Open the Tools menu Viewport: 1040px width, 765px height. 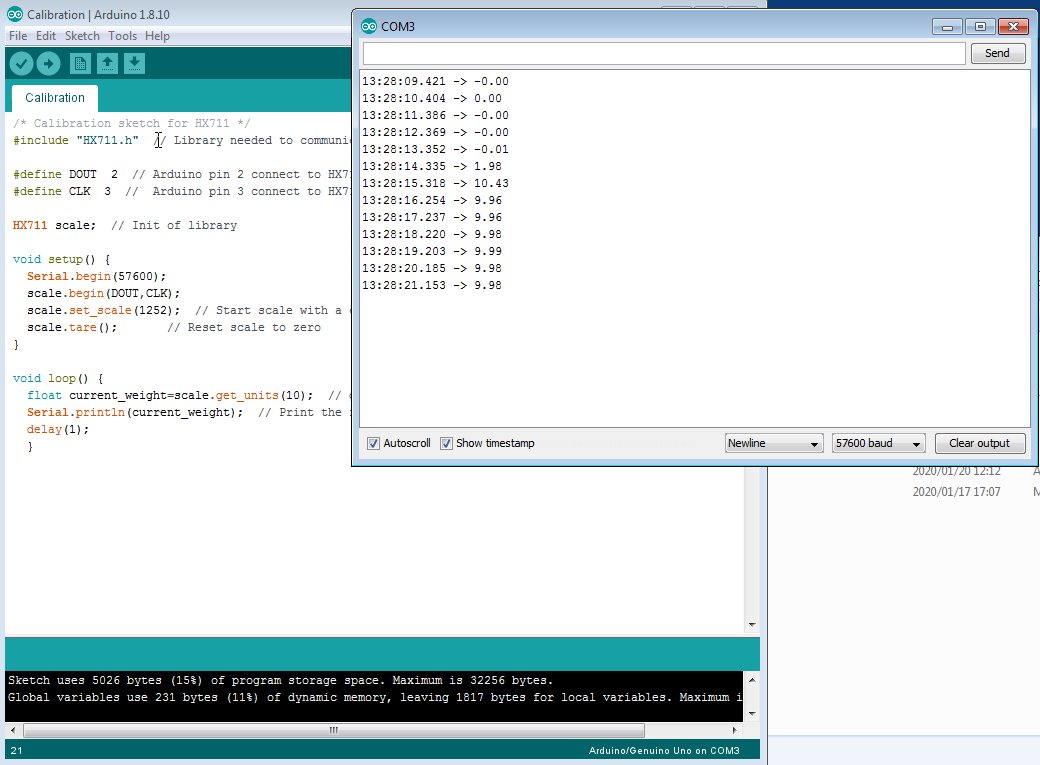(x=123, y=36)
